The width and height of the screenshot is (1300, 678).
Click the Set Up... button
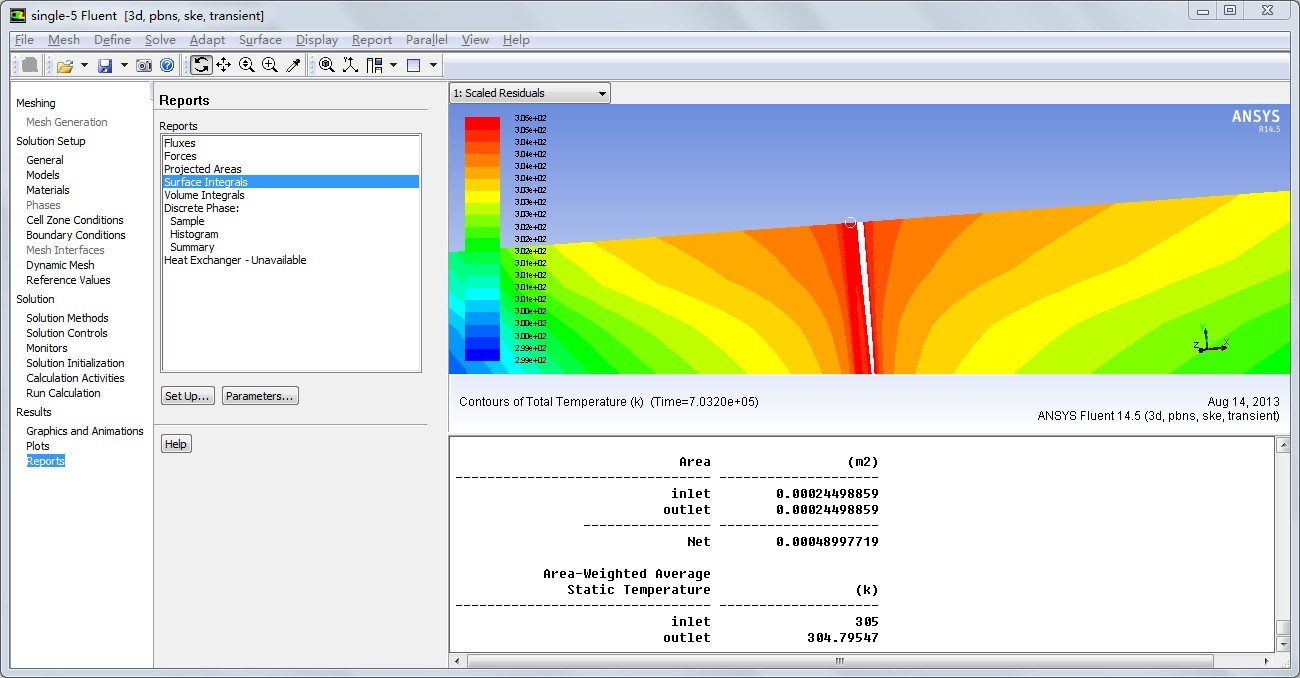187,396
